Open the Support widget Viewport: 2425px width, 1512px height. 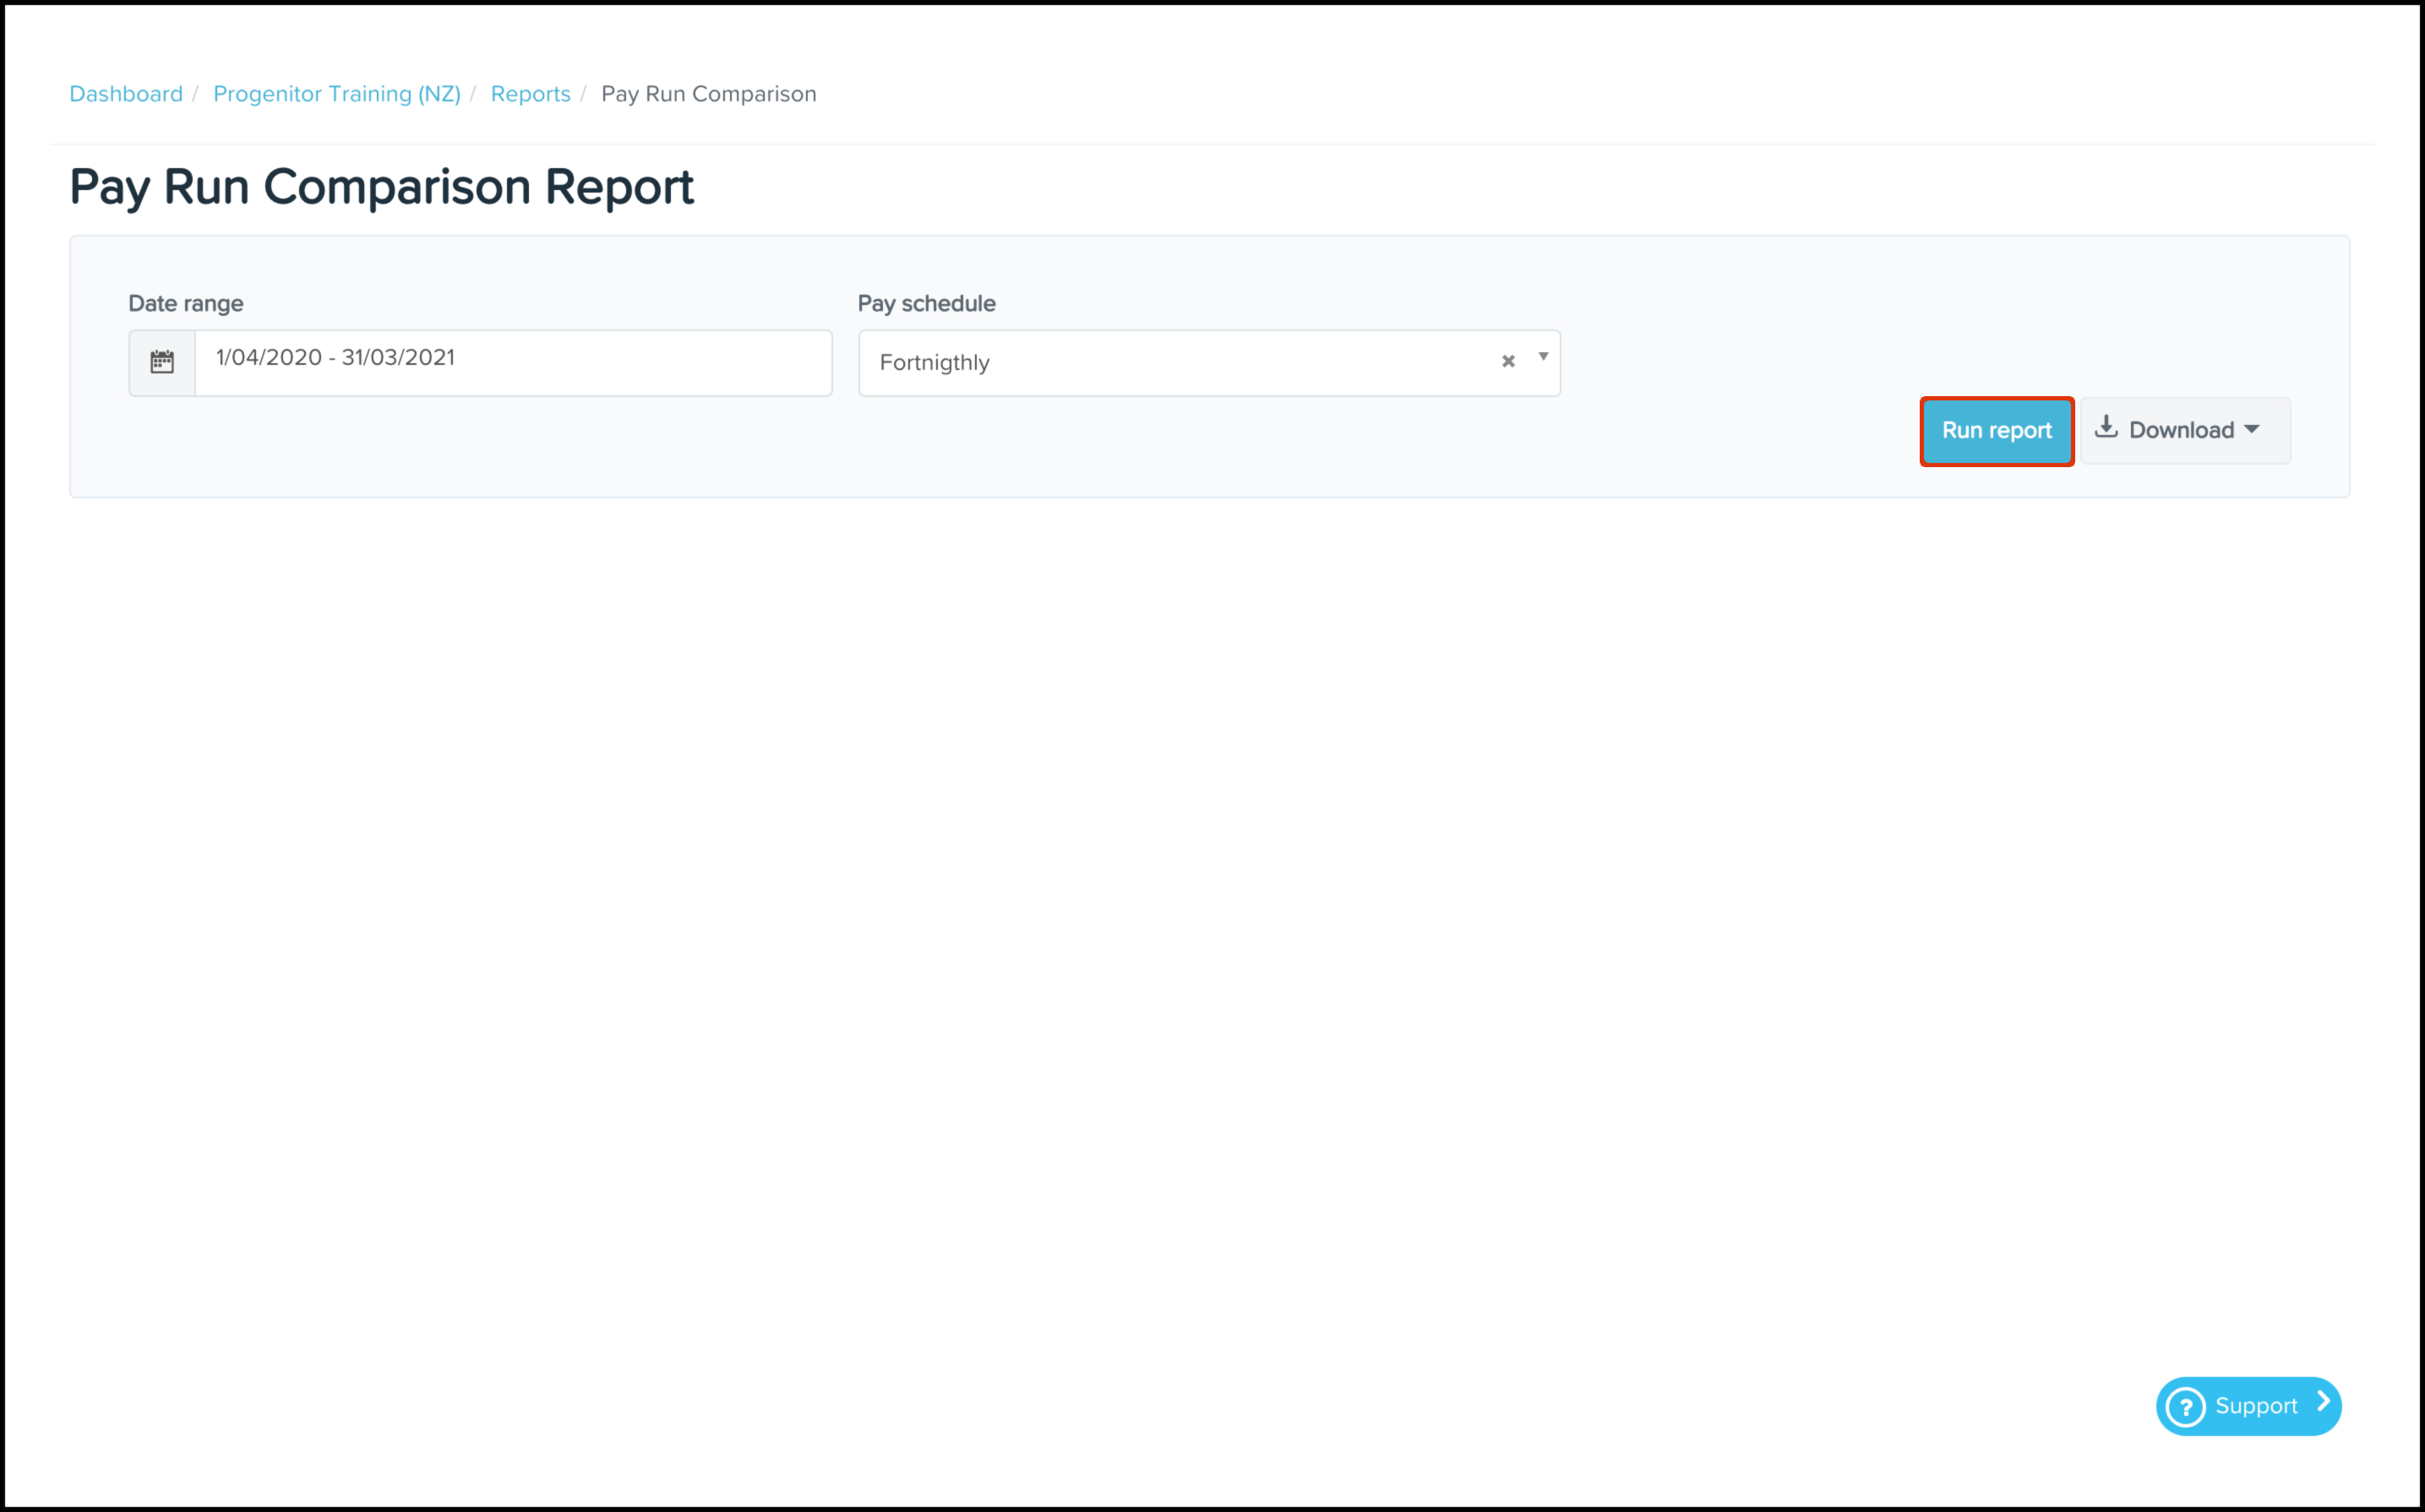[2255, 1406]
